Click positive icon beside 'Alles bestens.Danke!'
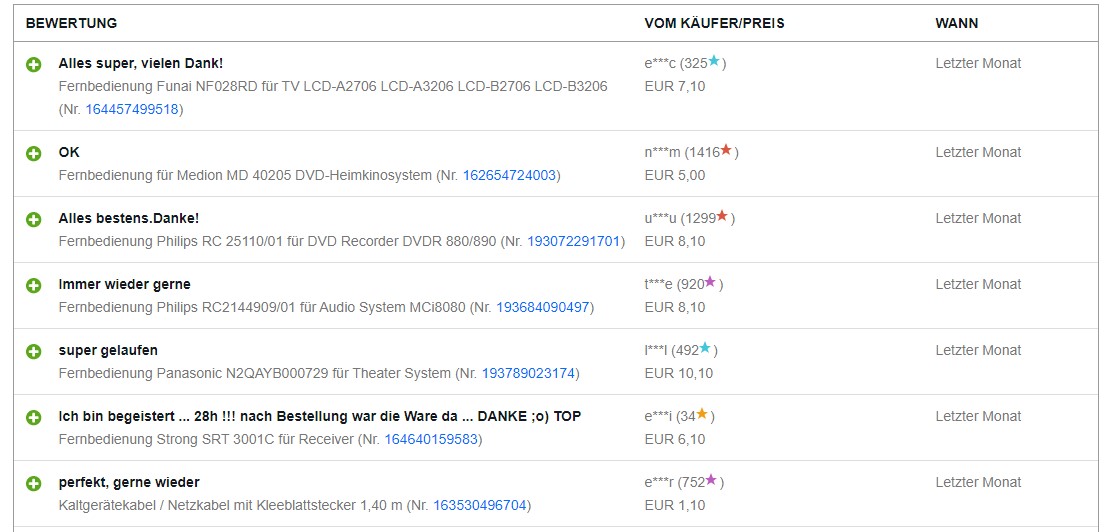The width and height of the screenshot is (1104, 532). [34, 220]
